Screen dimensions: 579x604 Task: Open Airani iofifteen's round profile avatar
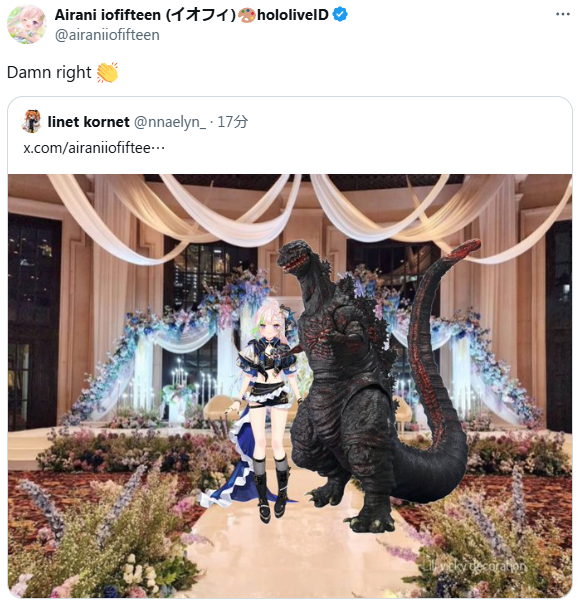click(x=27, y=25)
